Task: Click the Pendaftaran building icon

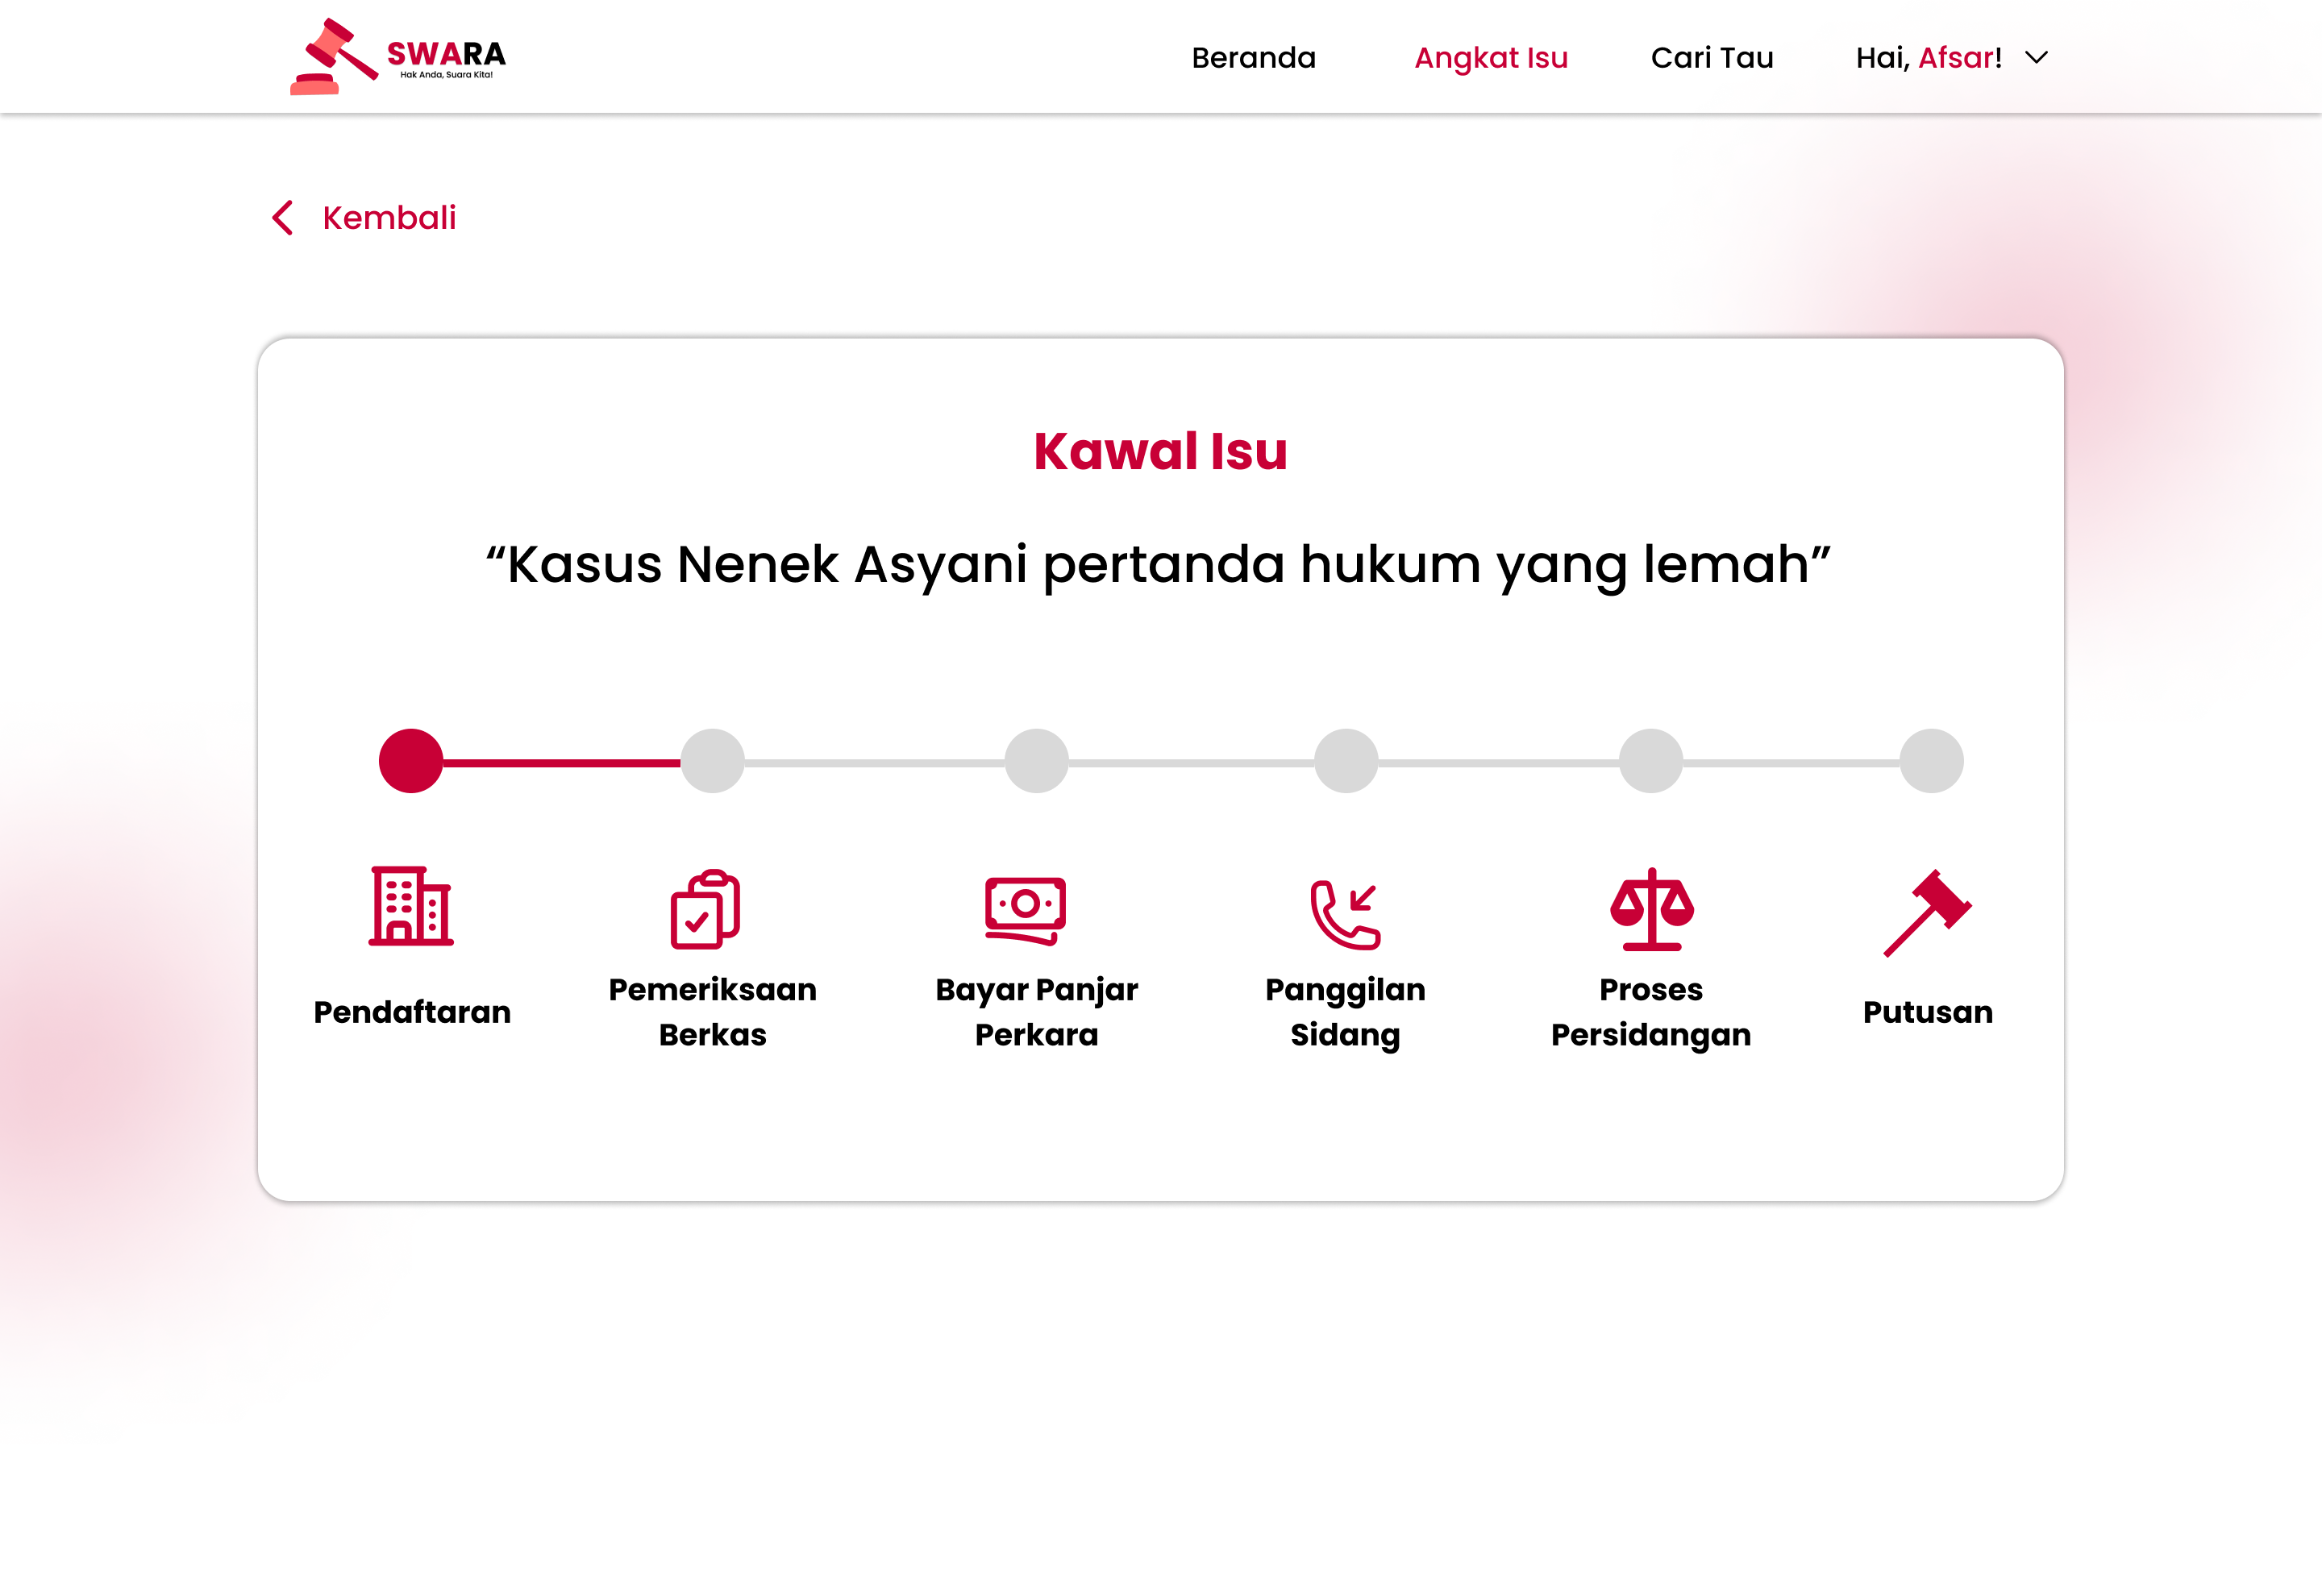Action: pos(411,906)
